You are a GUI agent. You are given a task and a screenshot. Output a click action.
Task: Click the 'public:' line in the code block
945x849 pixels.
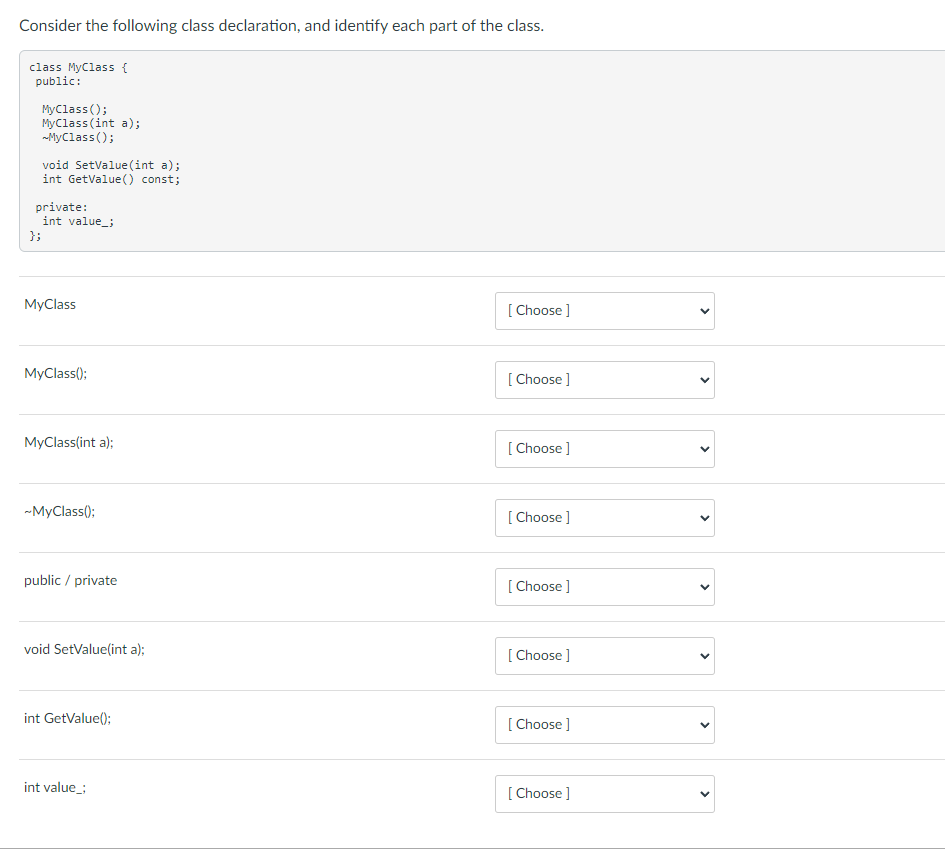pos(58,80)
